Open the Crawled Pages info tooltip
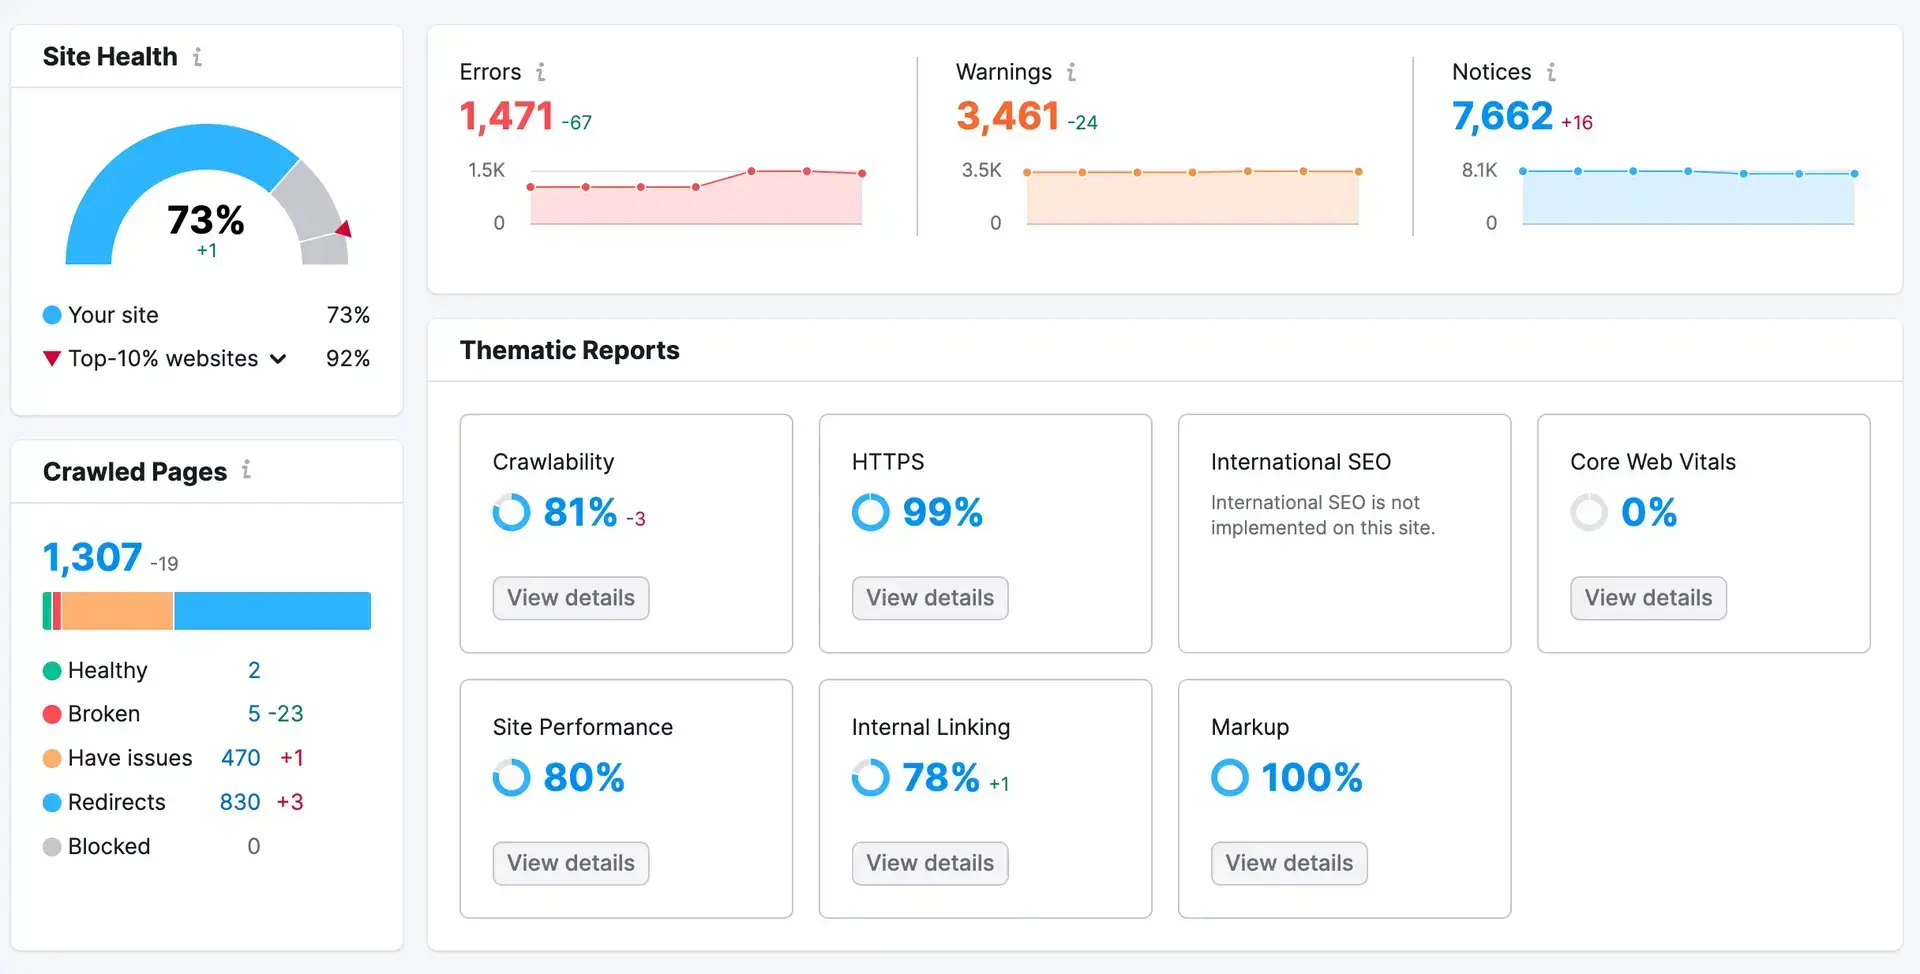 (x=246, y=470)
